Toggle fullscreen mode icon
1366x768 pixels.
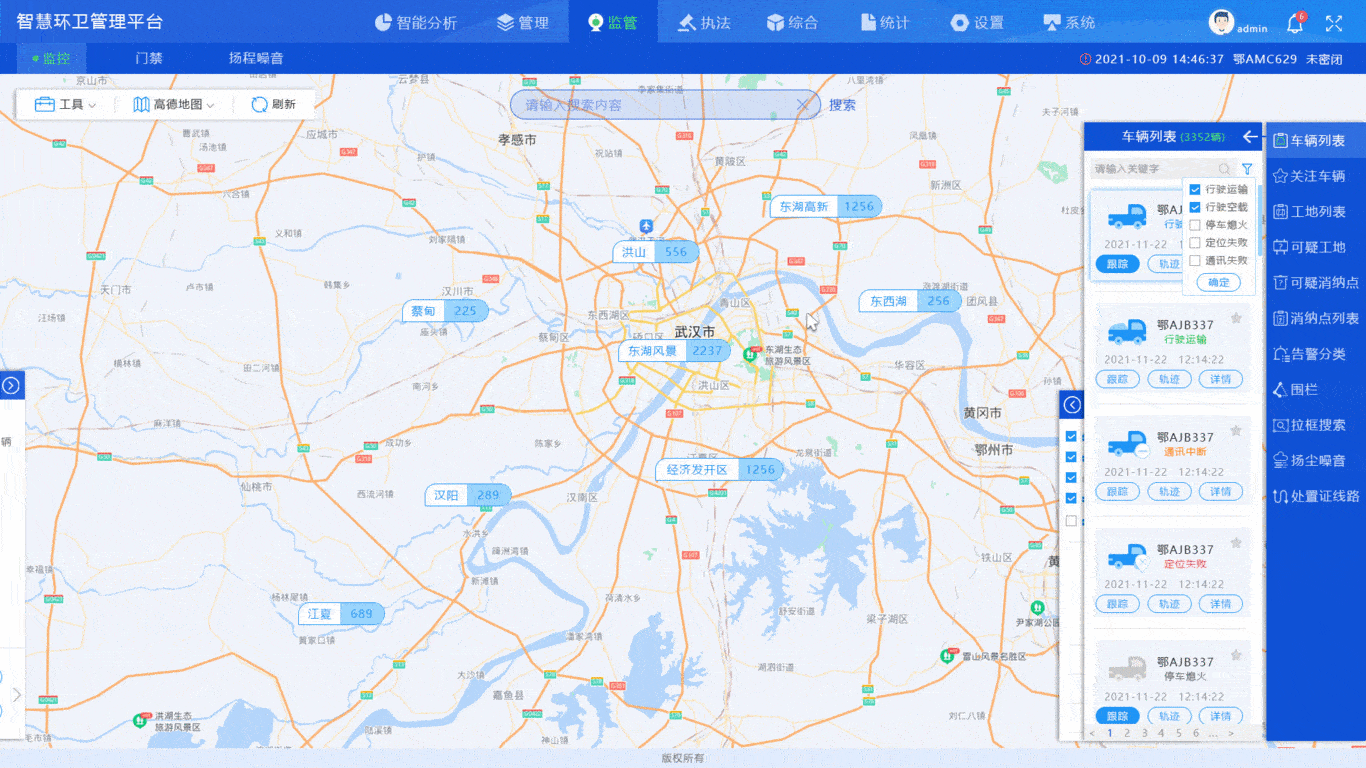click(x=1334, y=23)
